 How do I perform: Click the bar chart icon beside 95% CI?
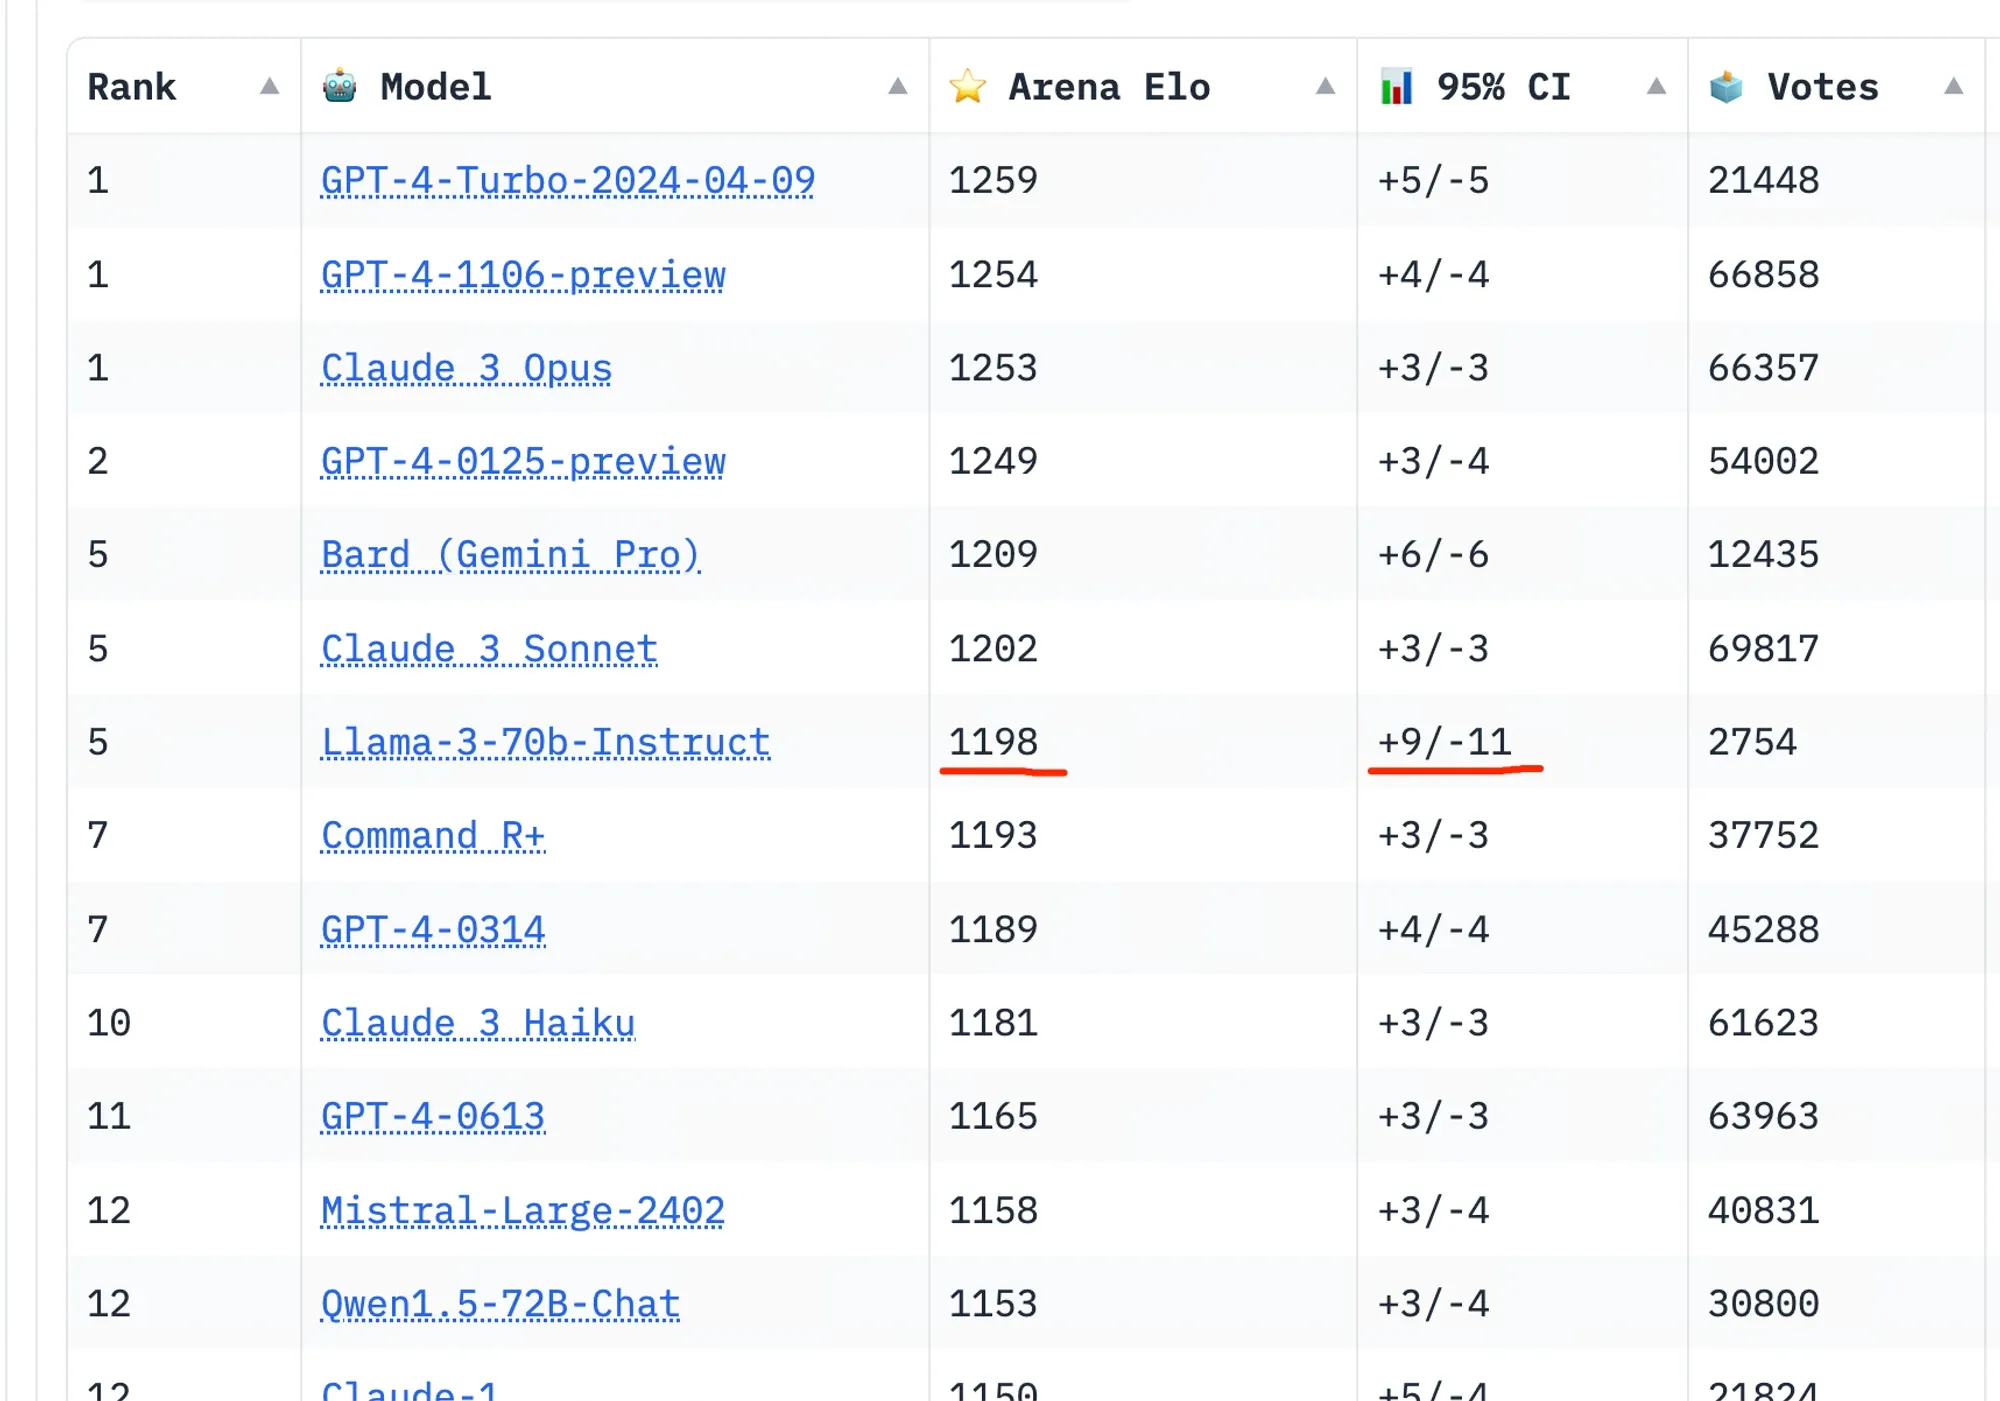[x=1396, y=87]
